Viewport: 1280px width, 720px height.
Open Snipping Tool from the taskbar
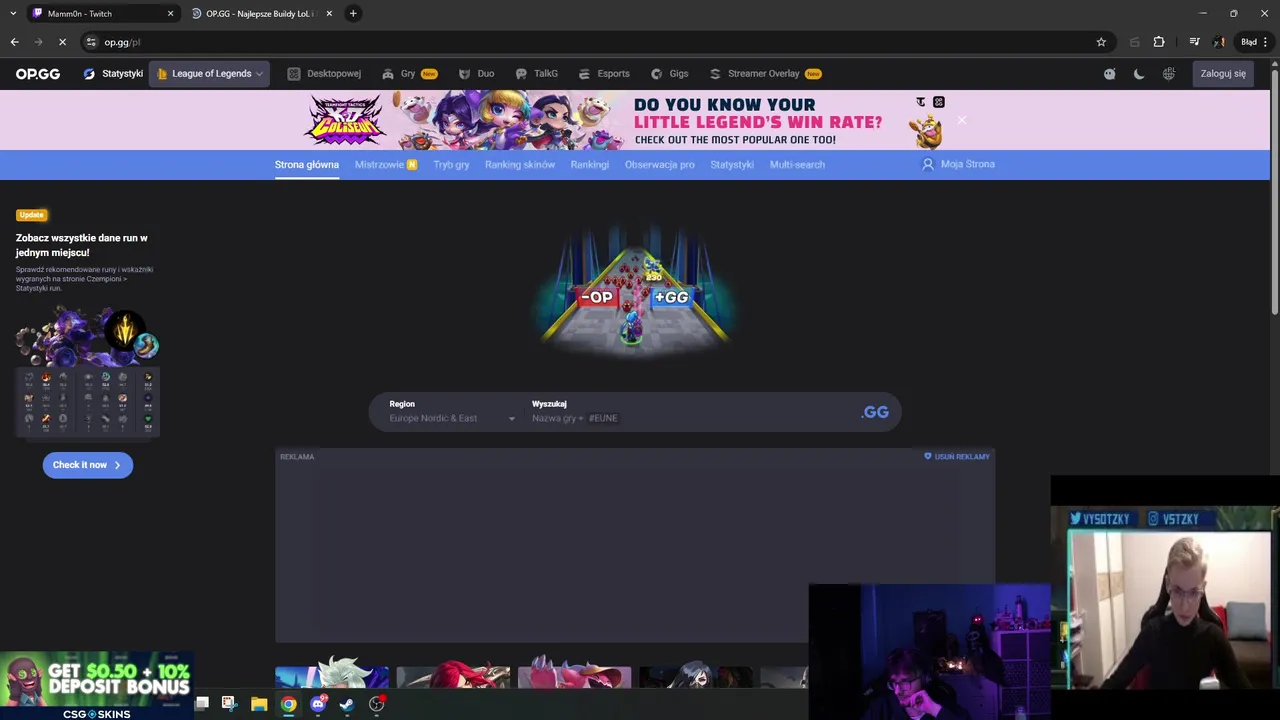click(x=229, y=704)
